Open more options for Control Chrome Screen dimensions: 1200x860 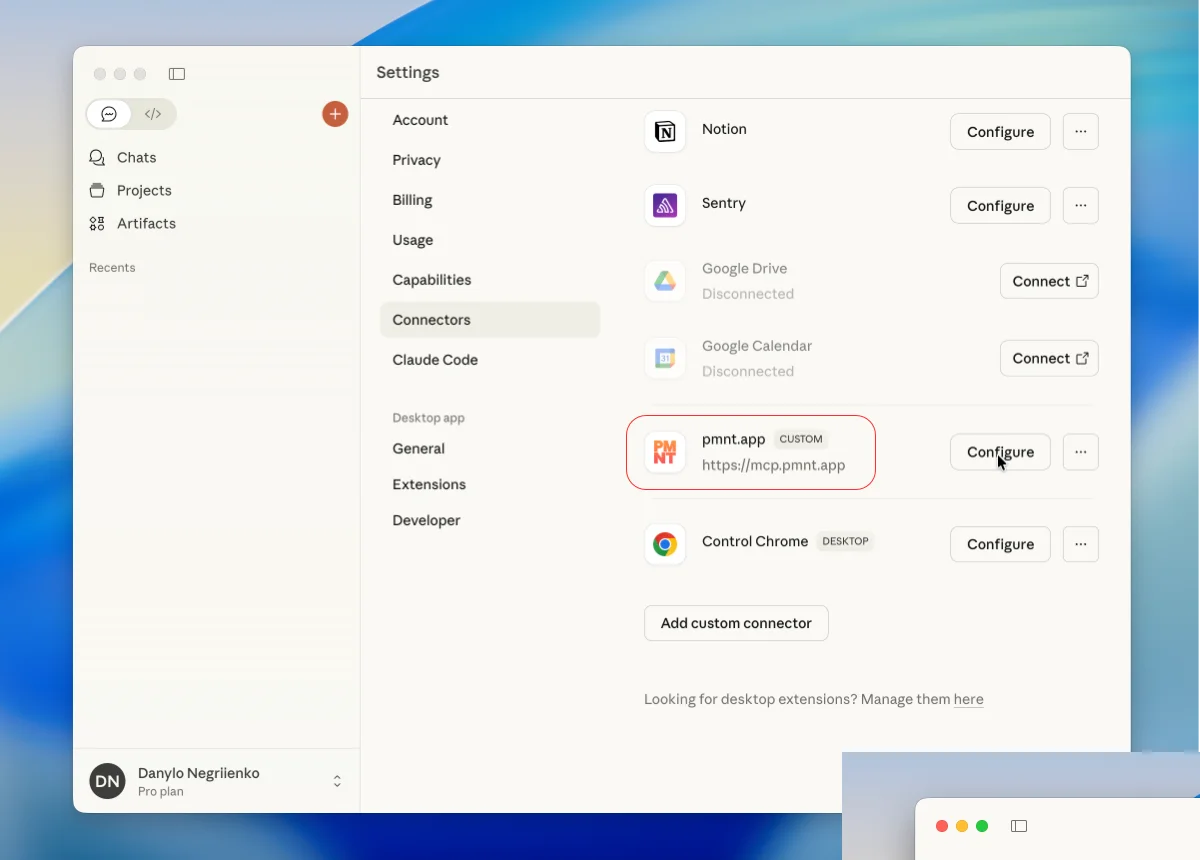pos(1080,544)
